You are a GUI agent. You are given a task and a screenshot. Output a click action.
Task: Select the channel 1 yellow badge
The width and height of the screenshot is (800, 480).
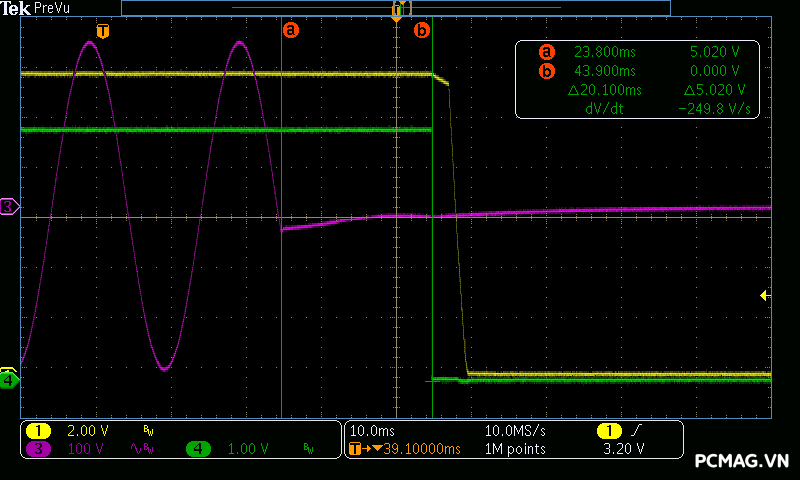coord(38,430)
